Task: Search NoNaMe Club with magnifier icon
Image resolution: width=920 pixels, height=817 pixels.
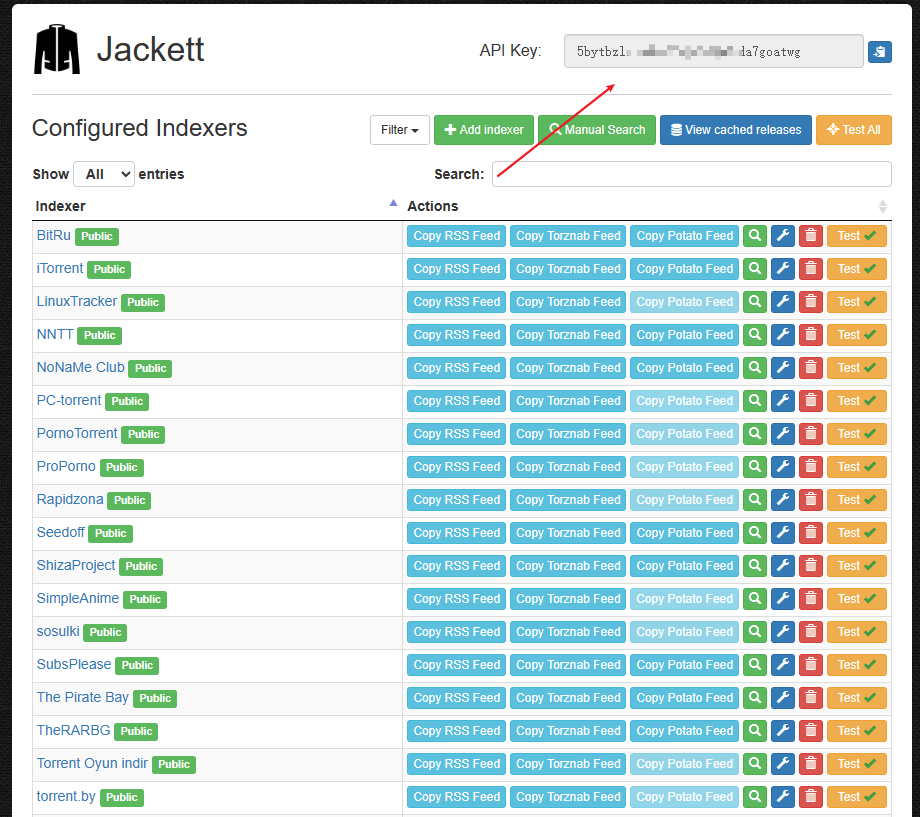Action: click(x=755, y=368)
